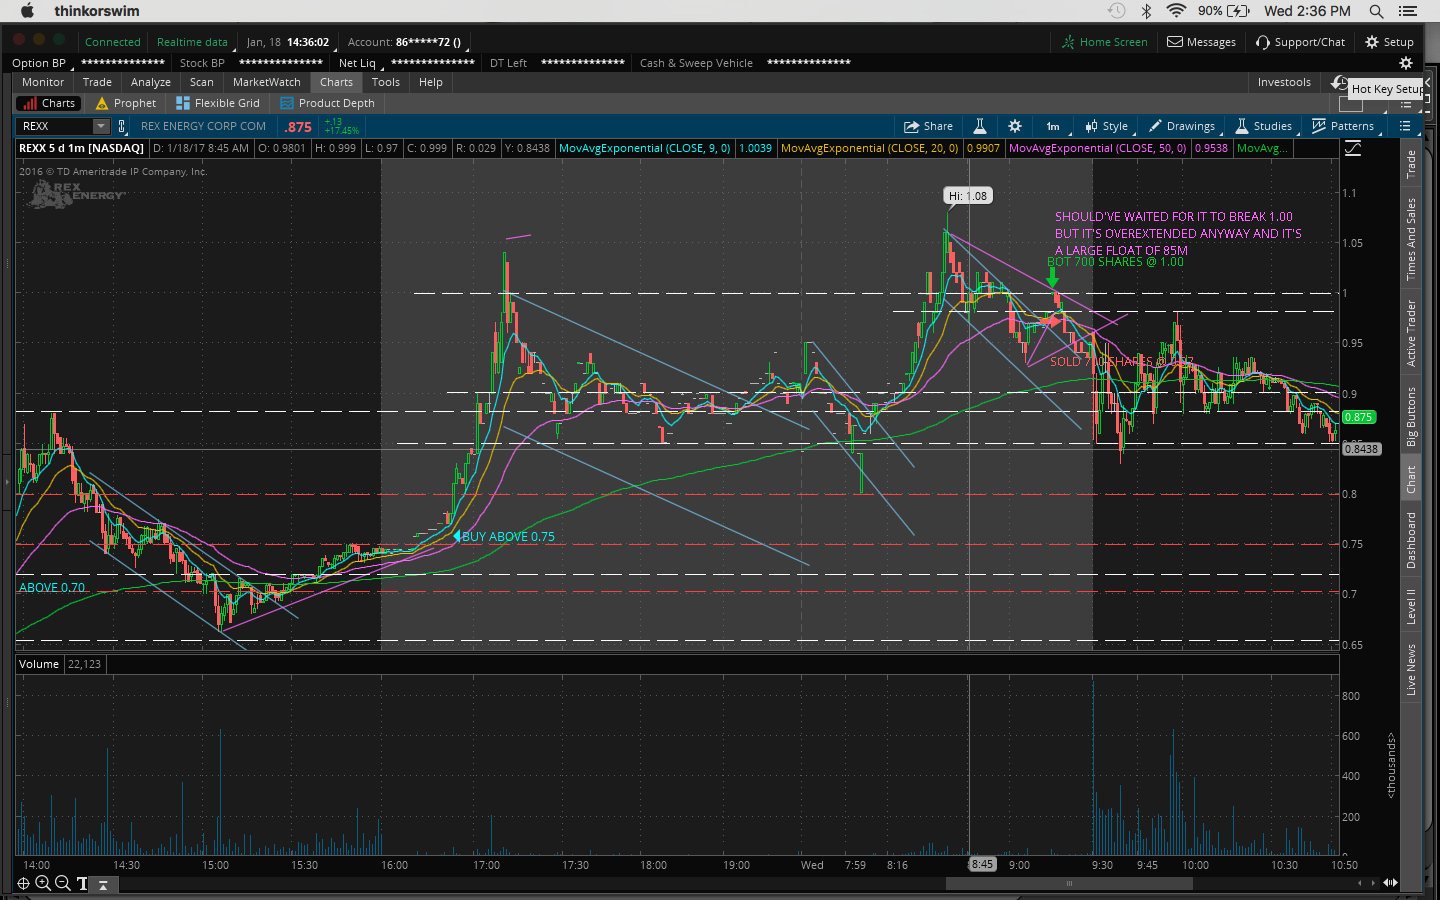Open Messages
Viewport: 1440px width, 900px height.
[1202, 42]
